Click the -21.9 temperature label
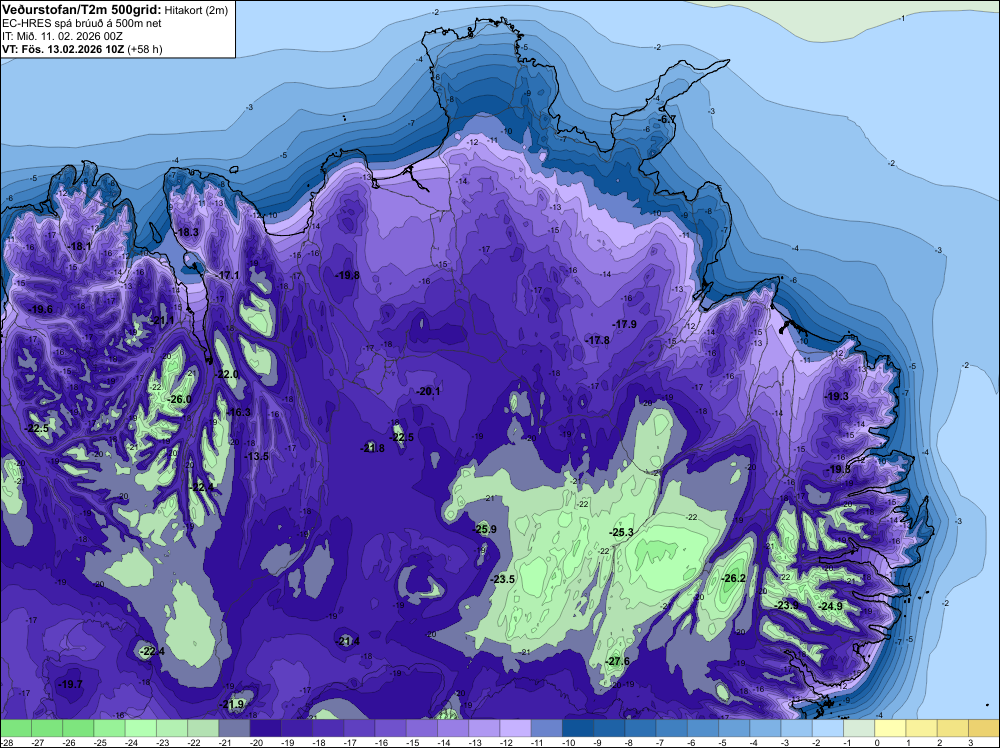The height and width of the screenshot is (748, 1000). click(x=232, y=704)
